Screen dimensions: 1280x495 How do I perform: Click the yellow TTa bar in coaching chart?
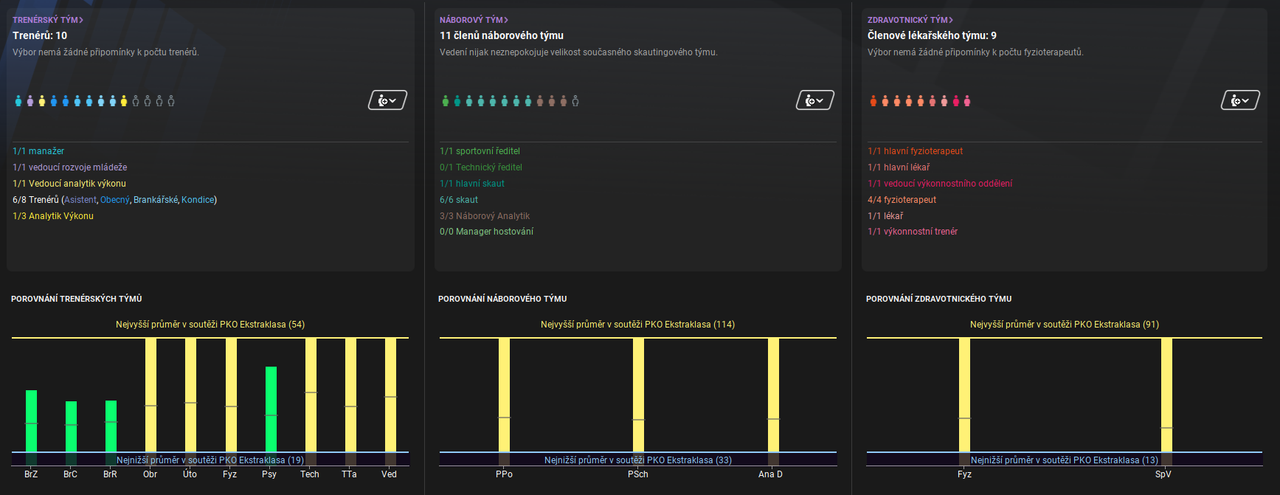(x=351, y=401)
